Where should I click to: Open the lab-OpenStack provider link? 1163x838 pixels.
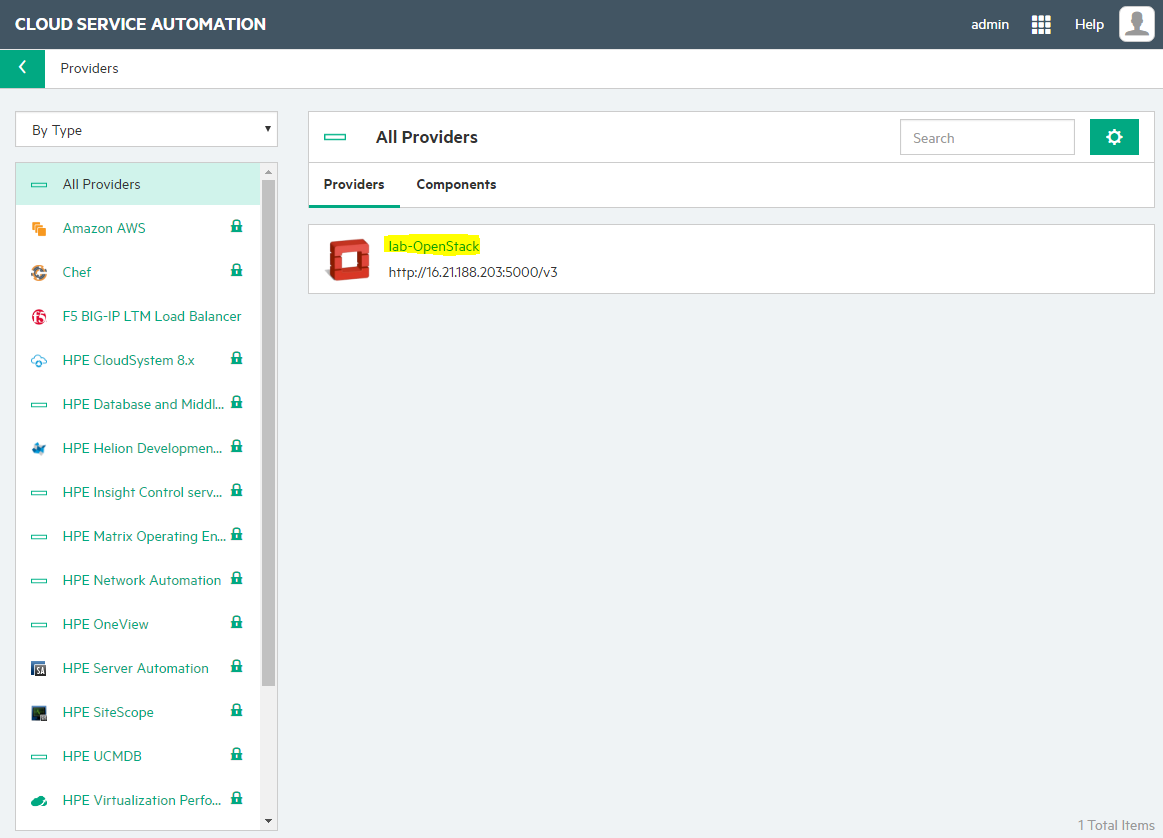click(434, 246)
